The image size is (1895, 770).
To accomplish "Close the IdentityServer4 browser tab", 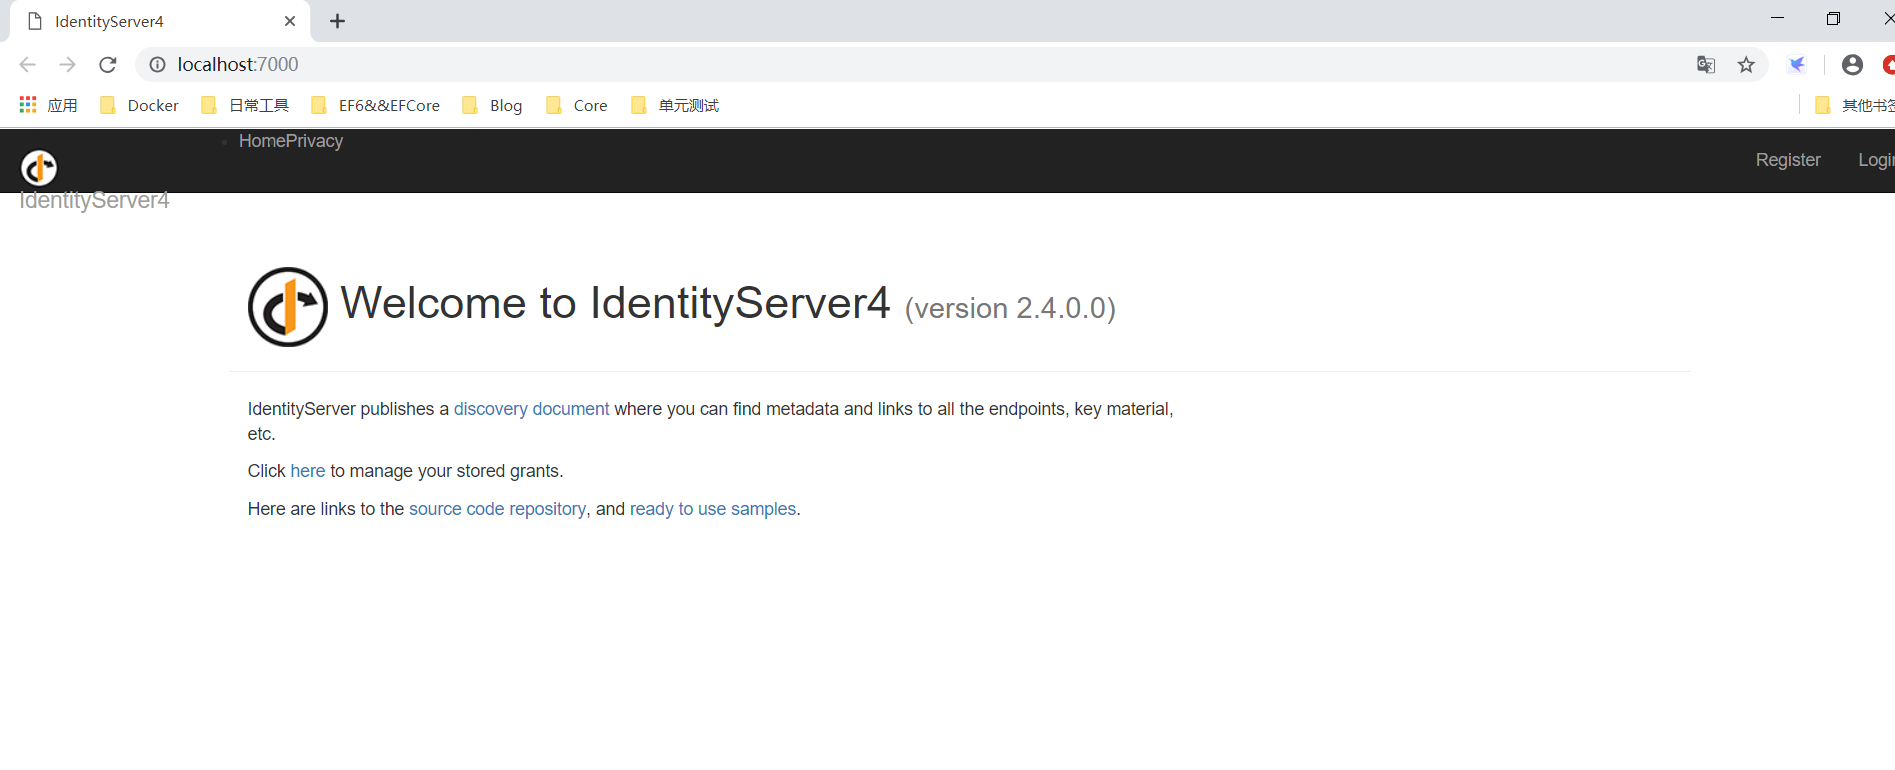I will click(290, 21).
